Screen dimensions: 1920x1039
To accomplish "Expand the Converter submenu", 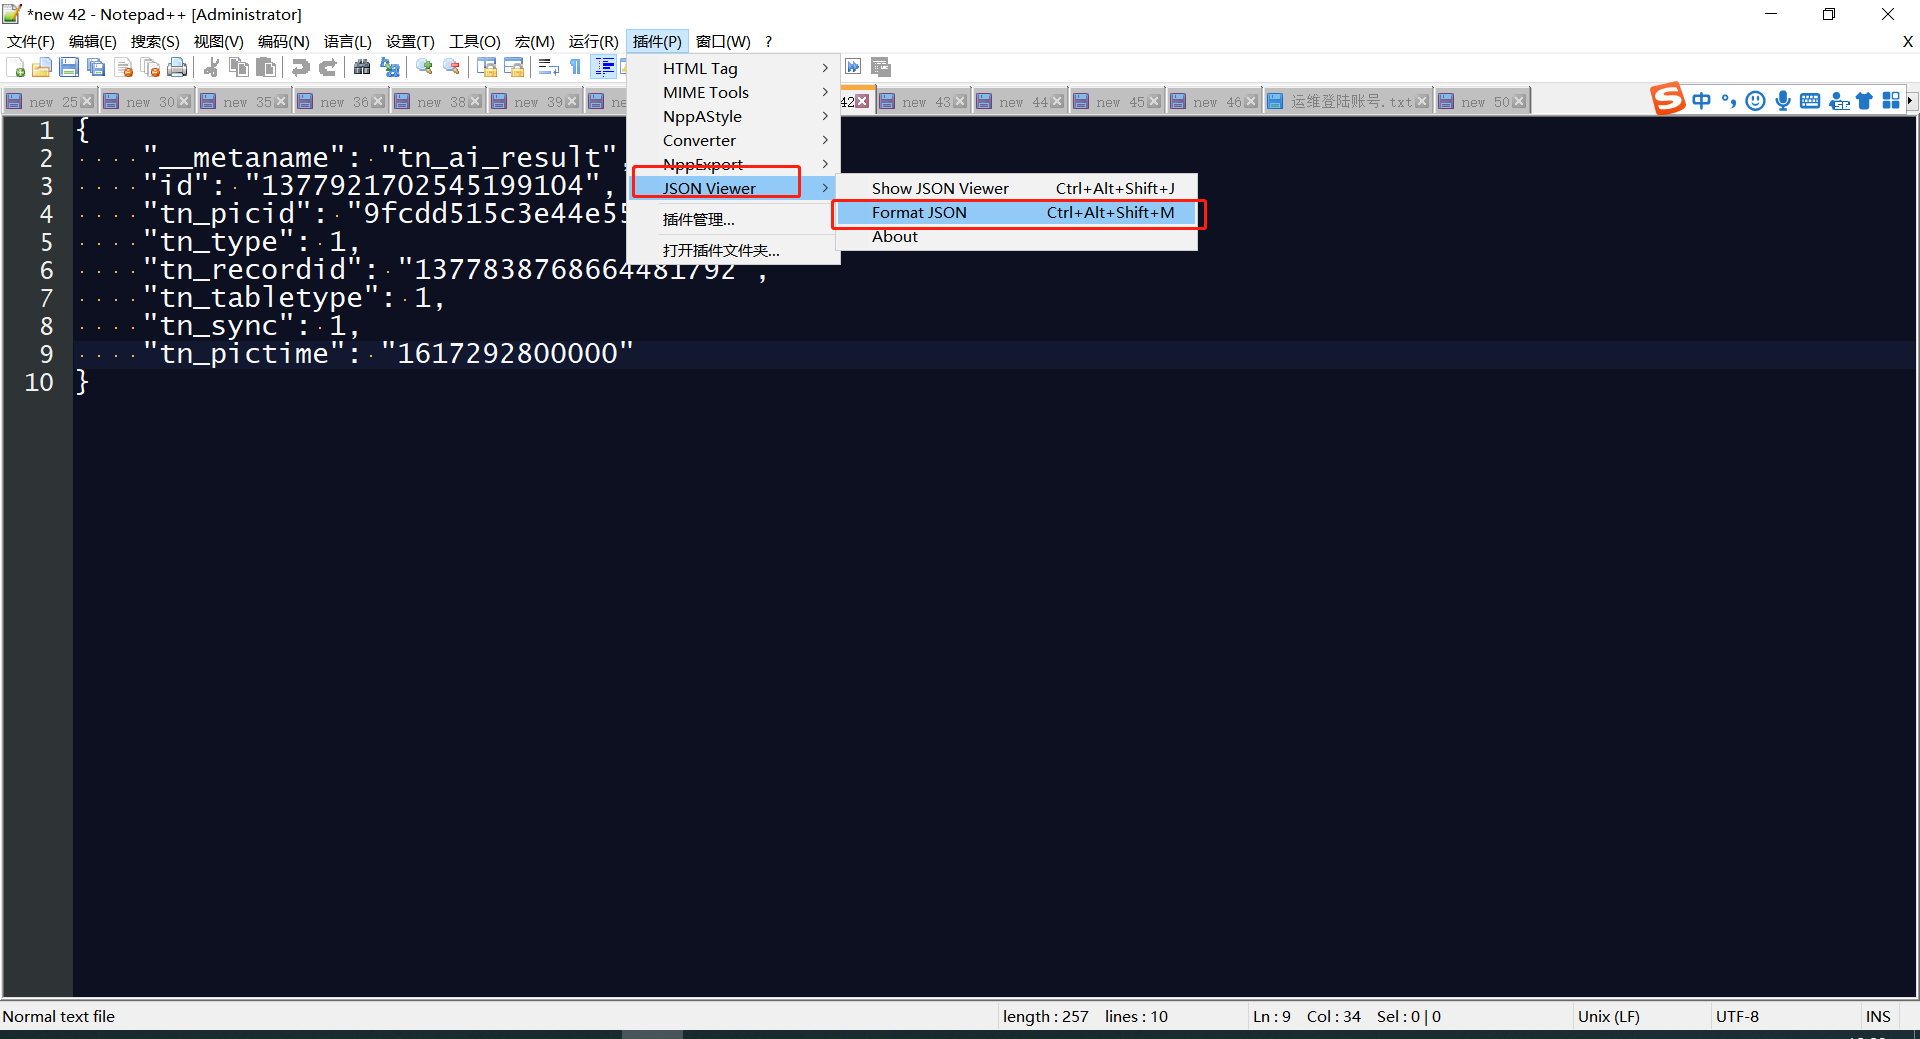I will [733, 140].
